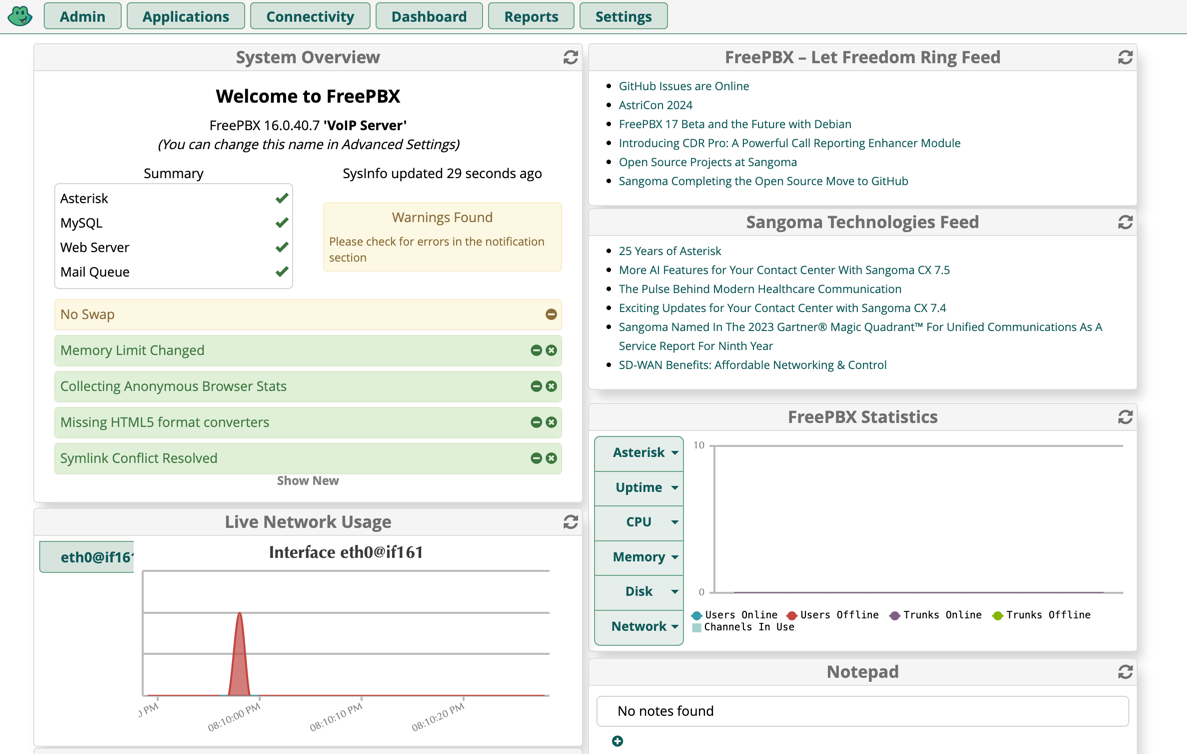Click the MySQL status checkmark
This screenshot has height=754, width=1187.
[282, 223]
